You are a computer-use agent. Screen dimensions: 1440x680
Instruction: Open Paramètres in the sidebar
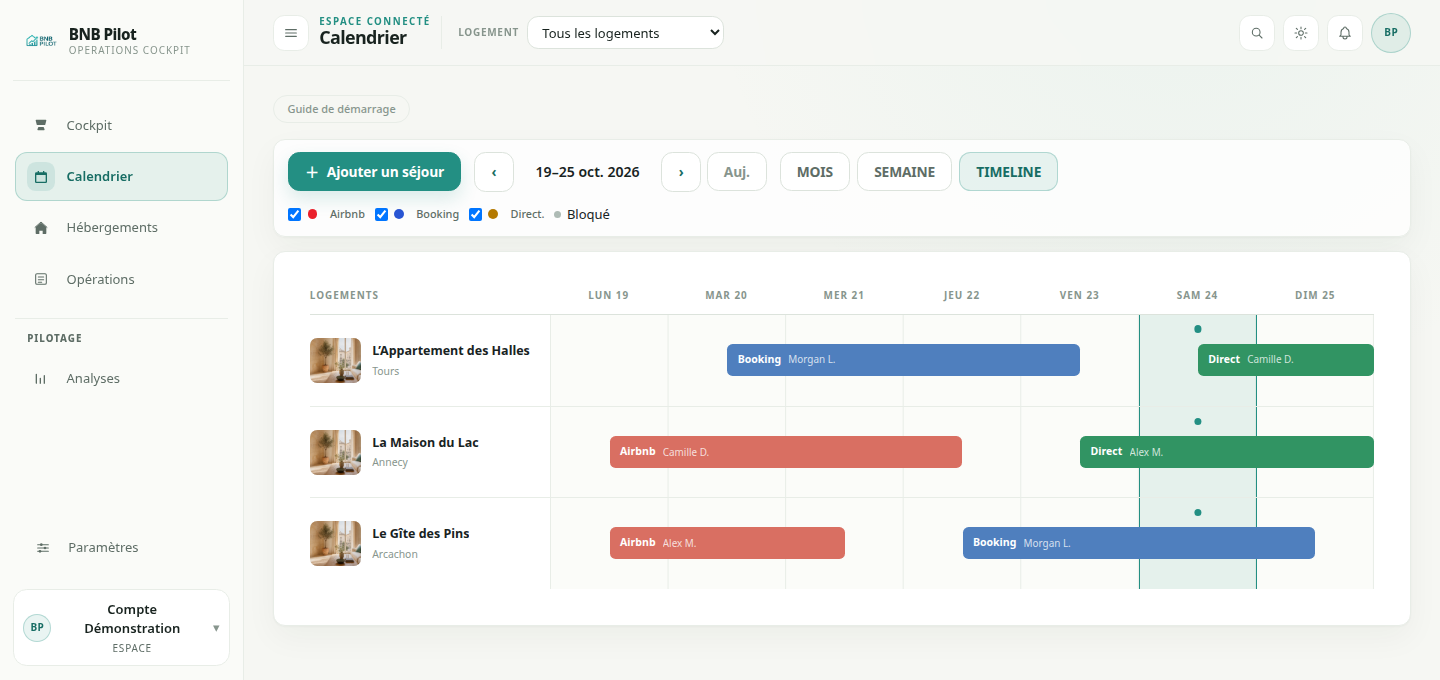point(121,548)
